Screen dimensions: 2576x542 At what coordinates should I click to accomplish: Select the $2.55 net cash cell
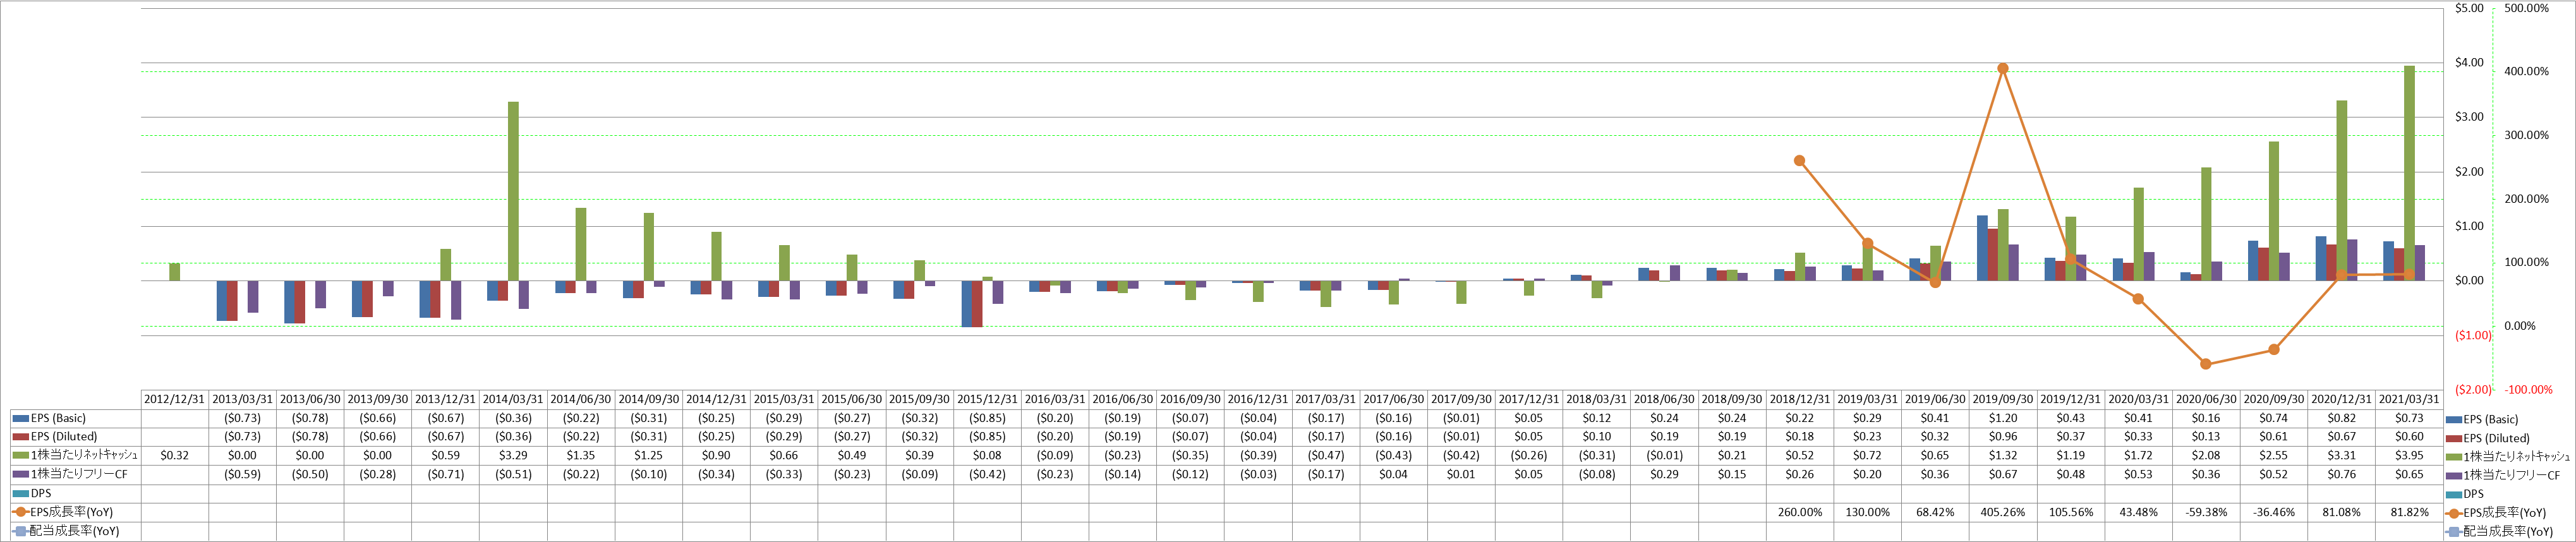(x=2274, y=455)
